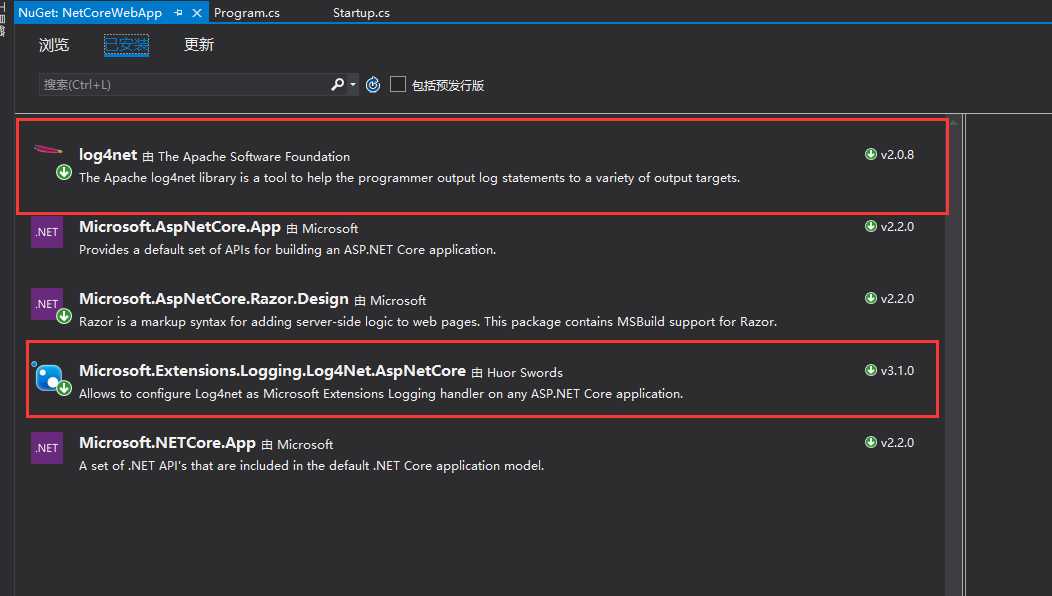The height and width of the screenshot is (596, 1052).
Task: Select the log4net package name
Action: pyautogui.click(x=108, y=155)
